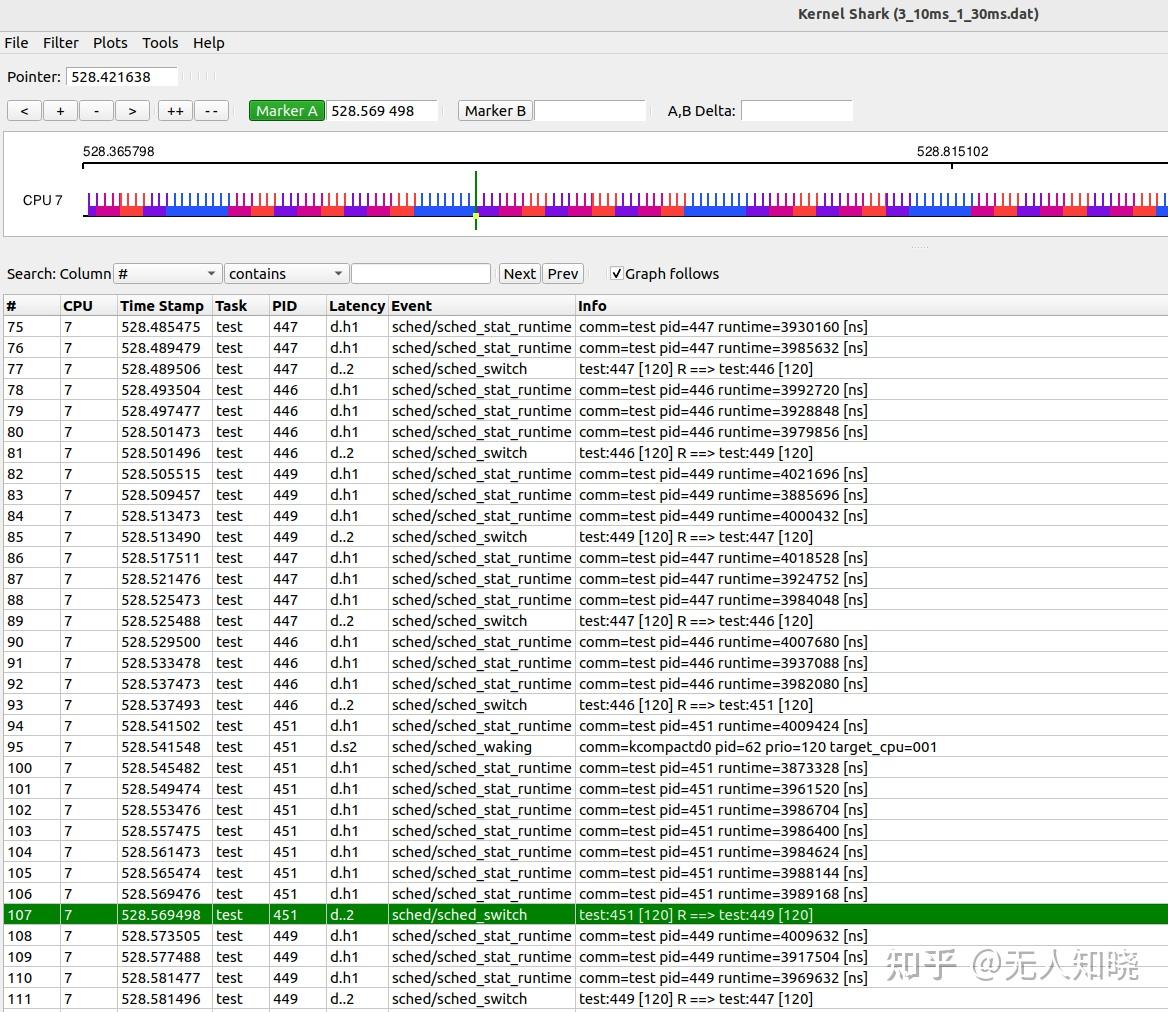Open the Plots menu
This screenshot has height=1012, width=1168.
[x=110, y=43]
